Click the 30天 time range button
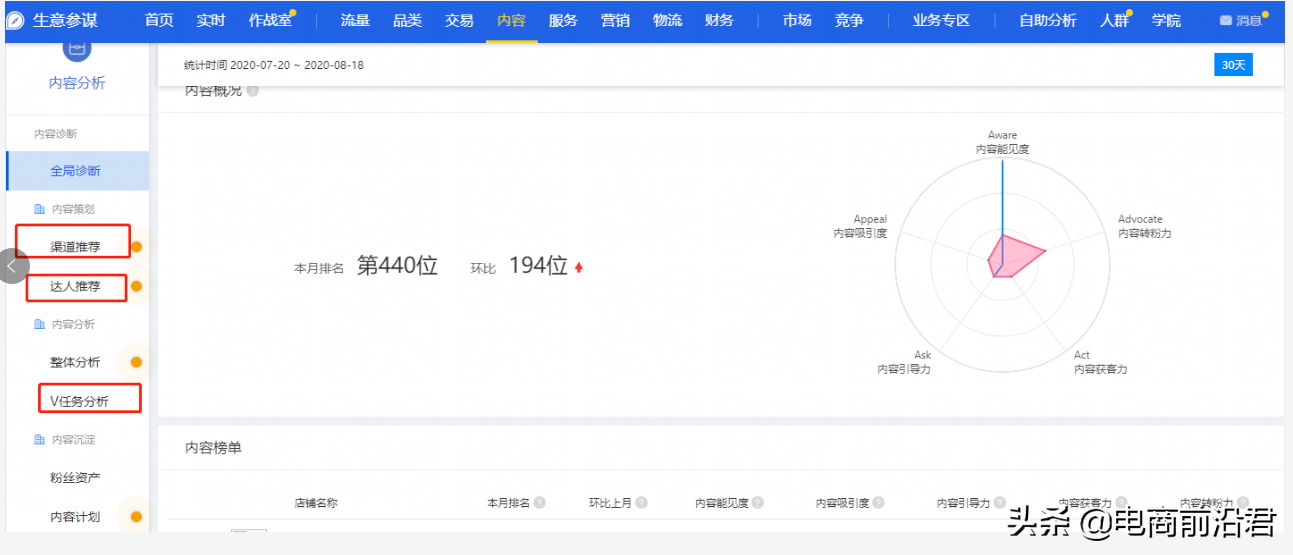The width and height of the screenshot is (1293, 555). pos(1233,65)
